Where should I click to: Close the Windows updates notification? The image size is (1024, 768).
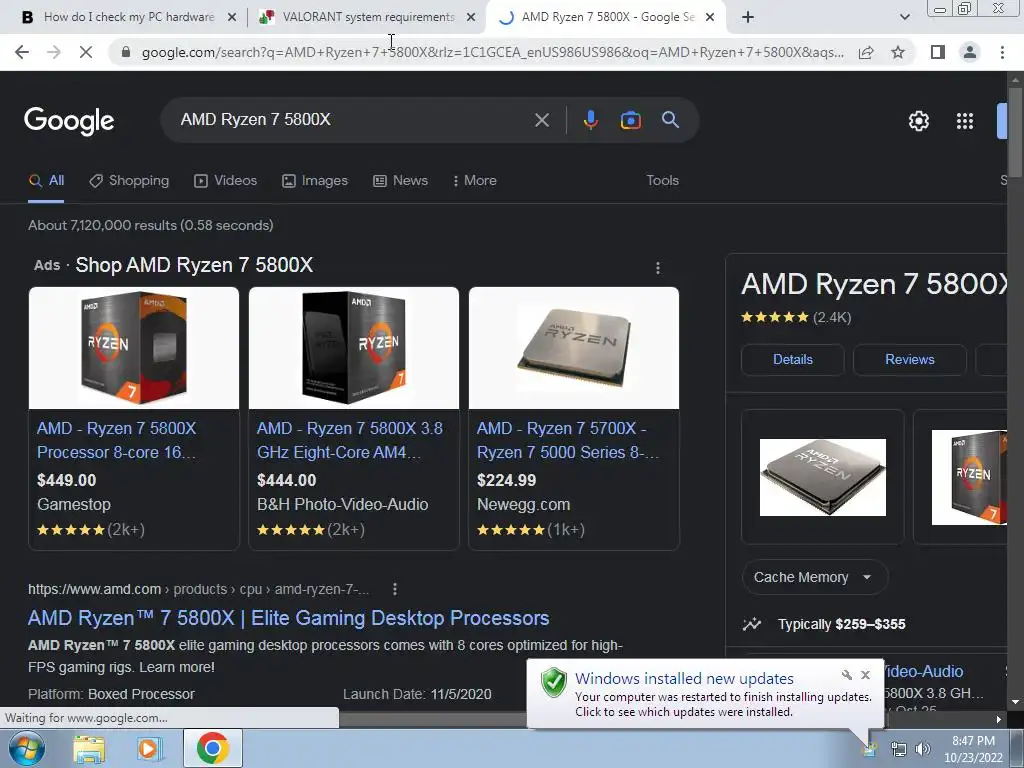[865, 675]
